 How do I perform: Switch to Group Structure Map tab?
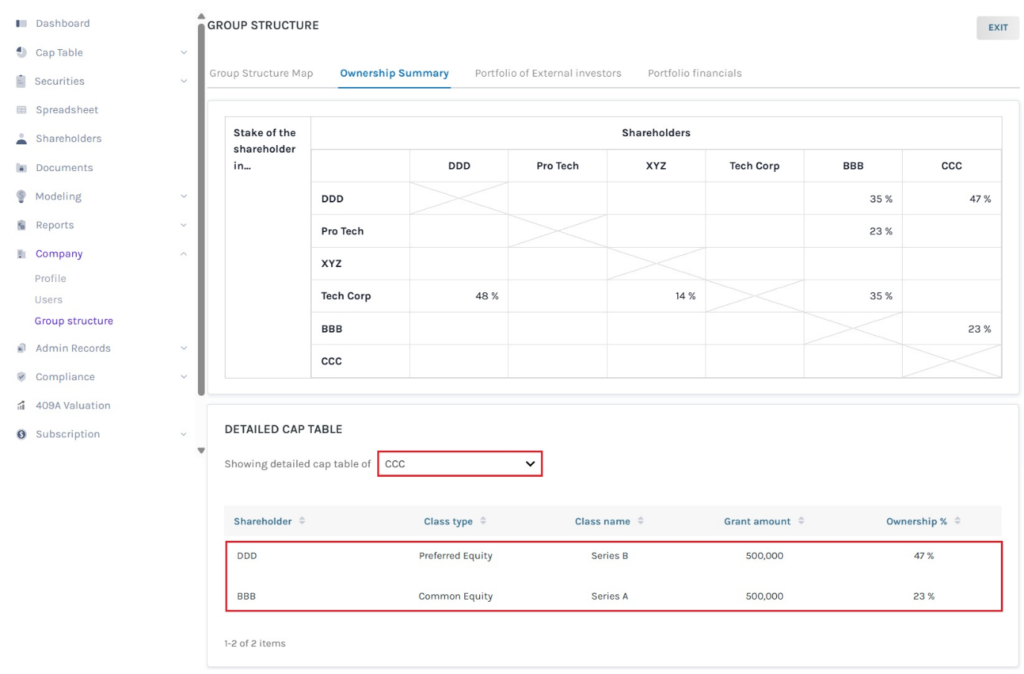261,73
